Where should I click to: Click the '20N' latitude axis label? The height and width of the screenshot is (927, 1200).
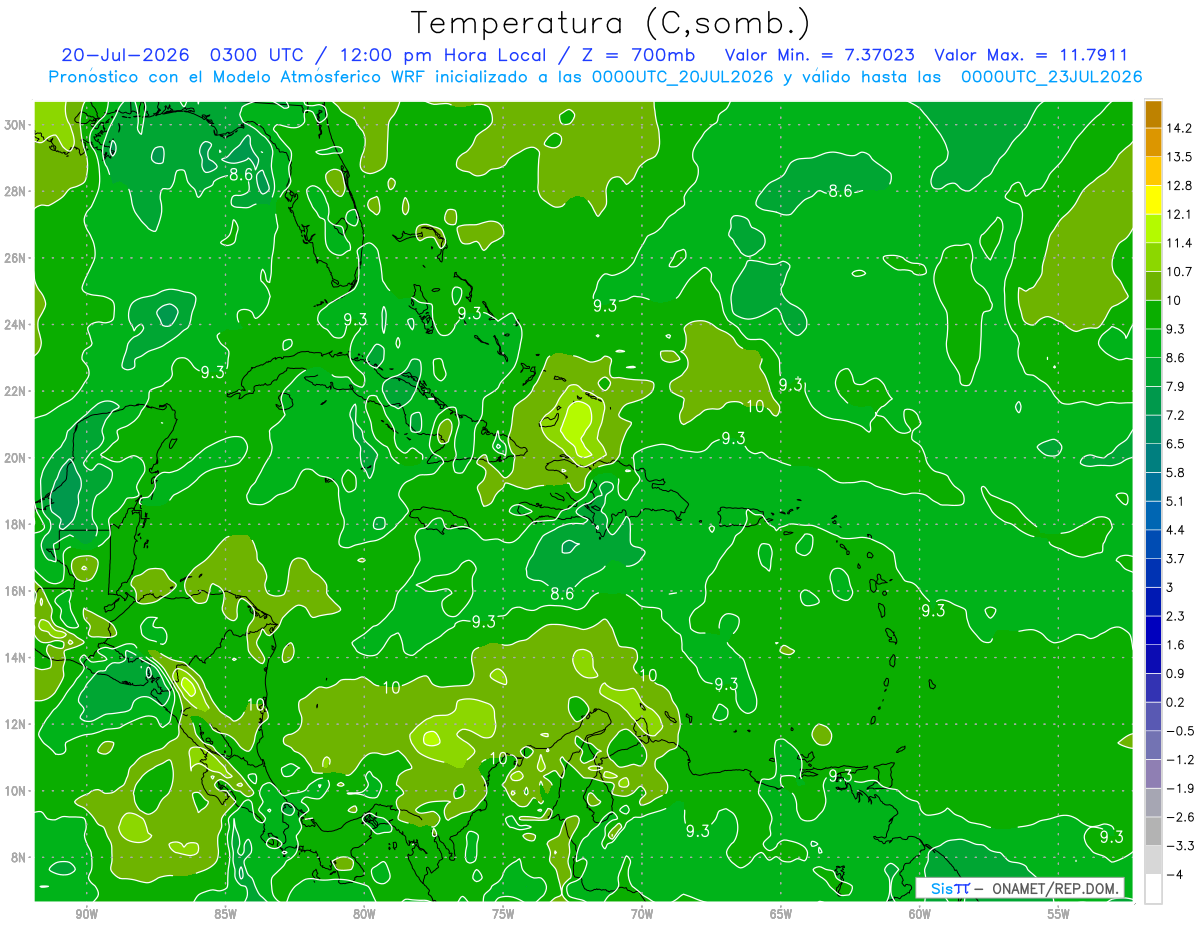pos(16,458)
